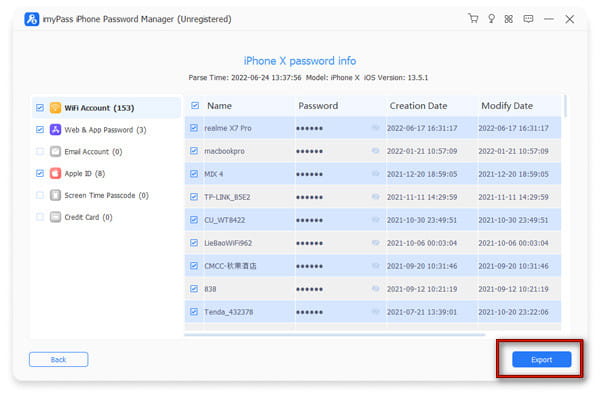Click the masked password of MIX 4
Image resolution: width=600 pixels, height=393 pixels.
309,174
